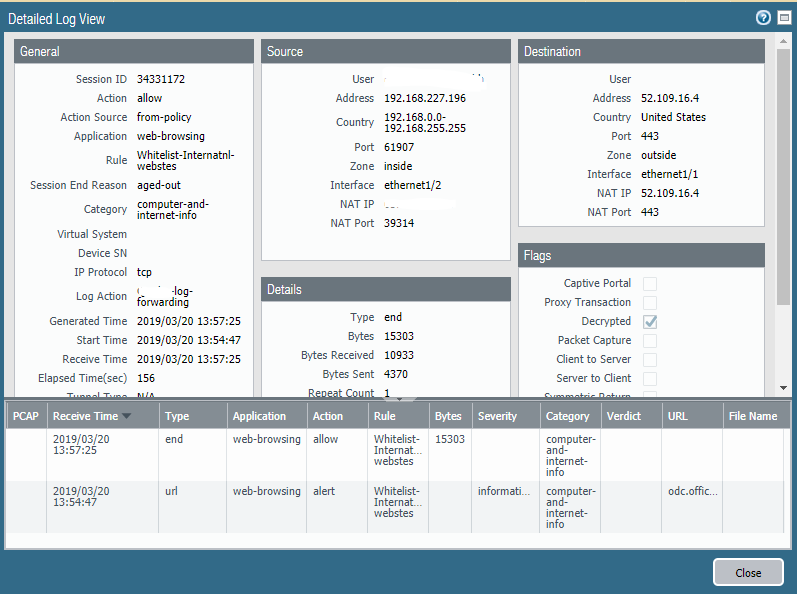Open the odc.offic... URL entry
This screenshot has width=797, height=594.
[691, 492]
